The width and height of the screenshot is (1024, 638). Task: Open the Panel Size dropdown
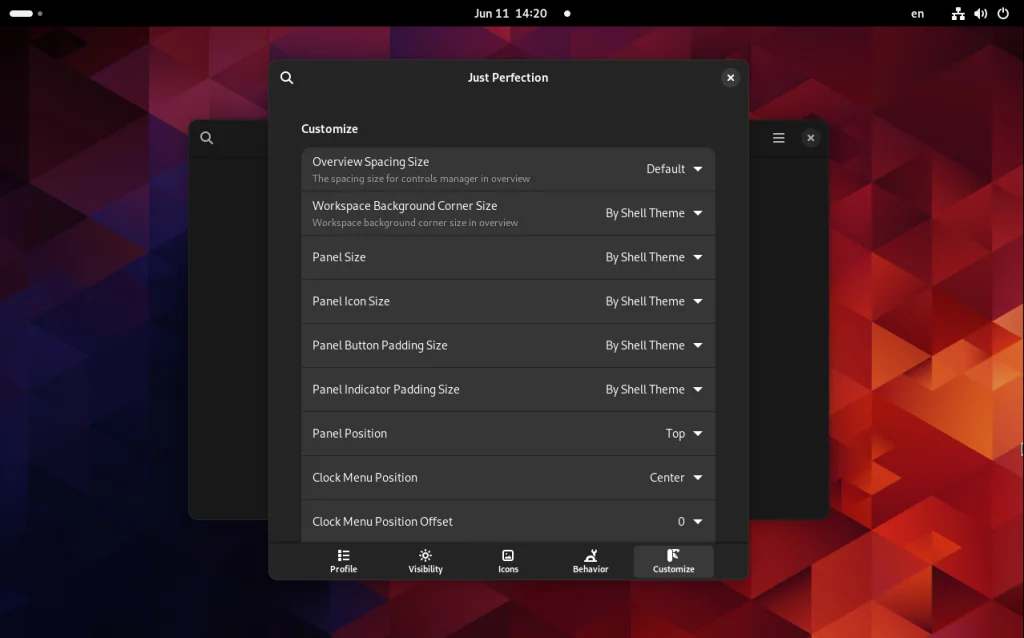pos(654,257)
